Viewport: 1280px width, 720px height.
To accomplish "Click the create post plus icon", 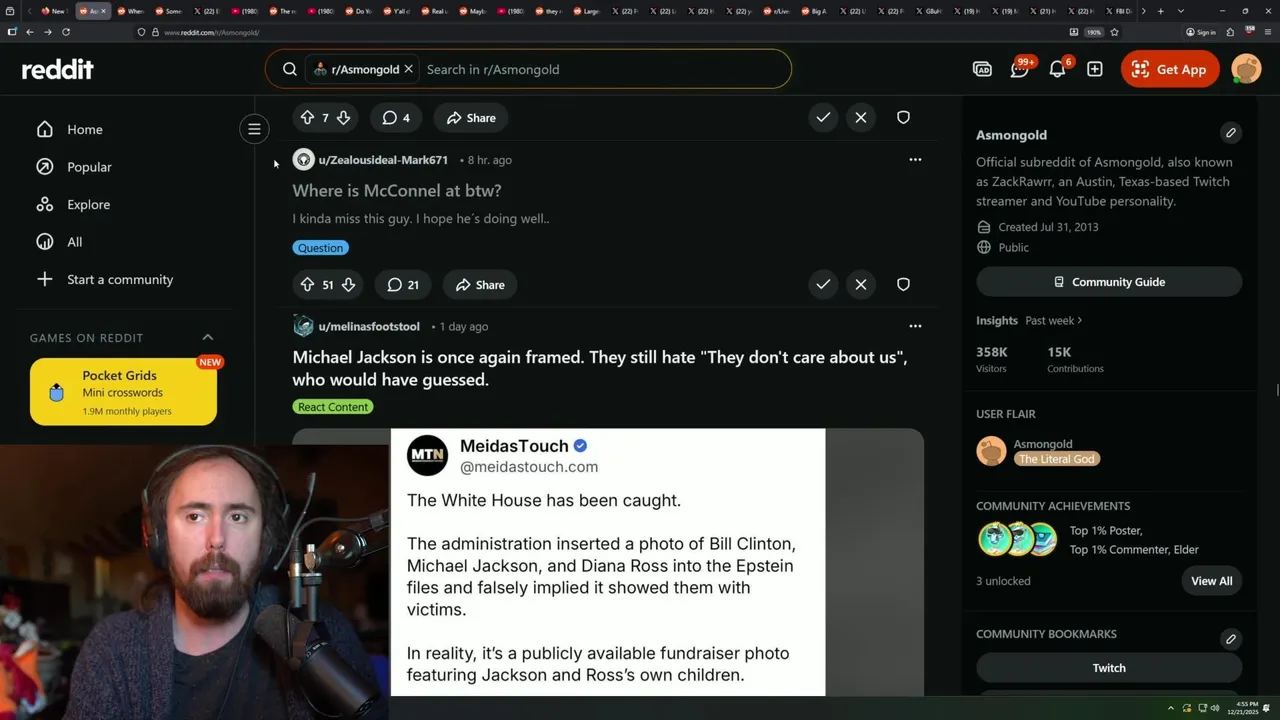I will [x=1095, y=69].
